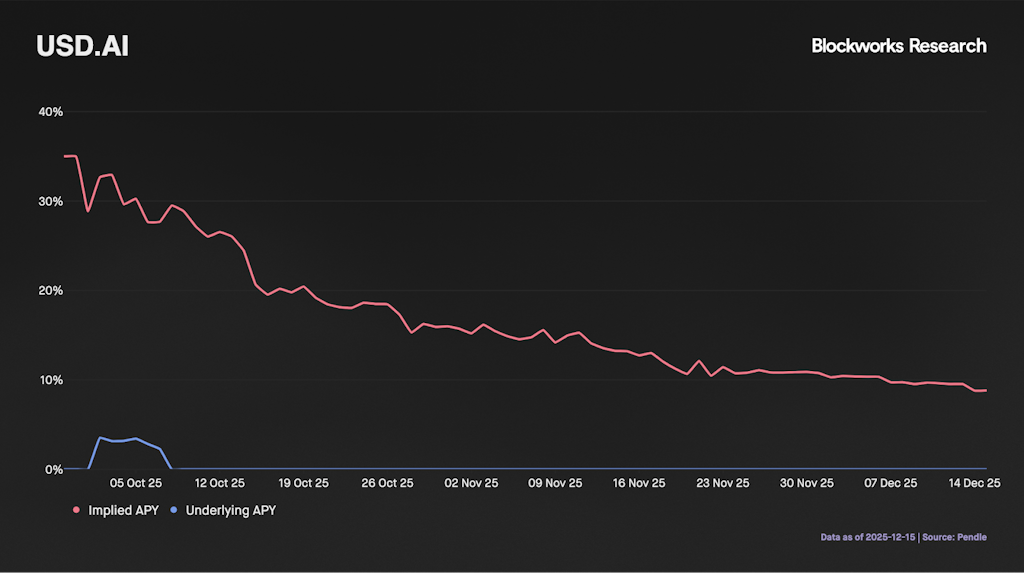Click the 14 Dec 25 x-axis date
Image resolution: width=1024 pixels, height=576 pixels.
tap(974, 483)
